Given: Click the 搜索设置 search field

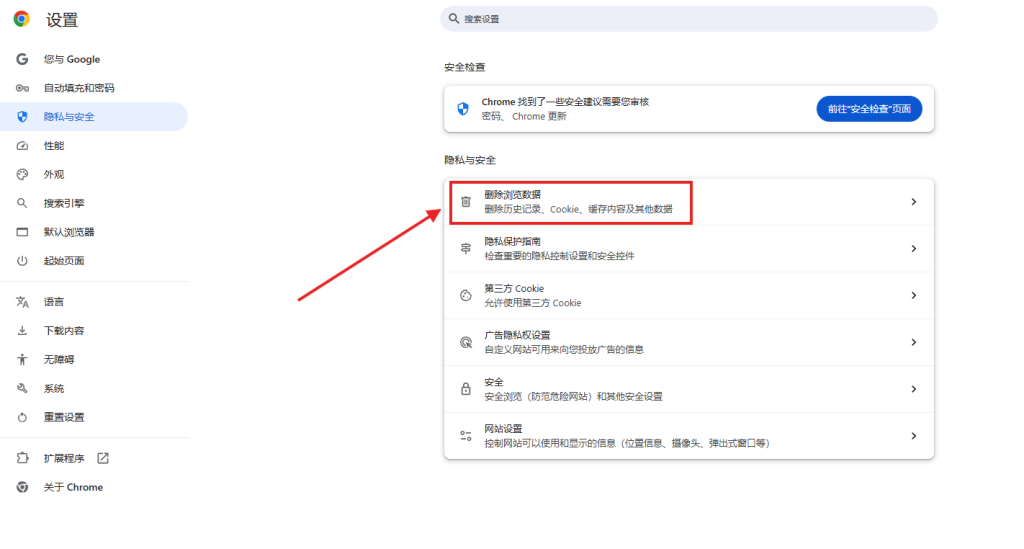Looking at the screenshot, I should pos(688,19).
